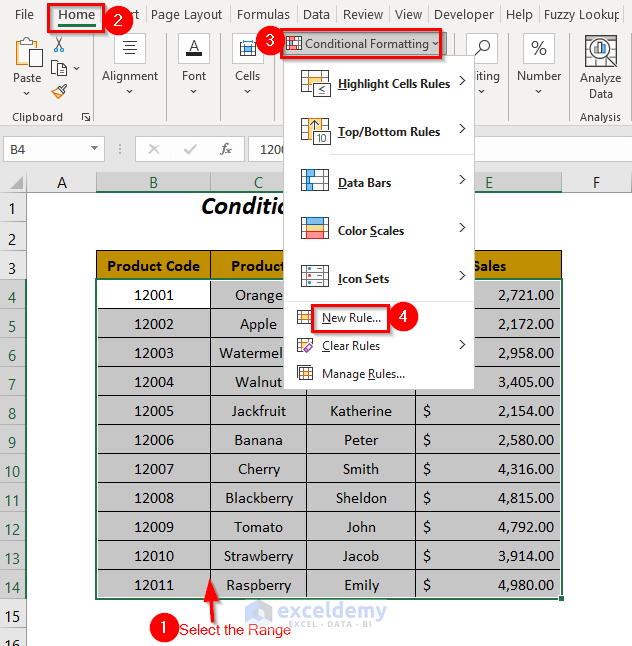Open the Help tab

519,15
